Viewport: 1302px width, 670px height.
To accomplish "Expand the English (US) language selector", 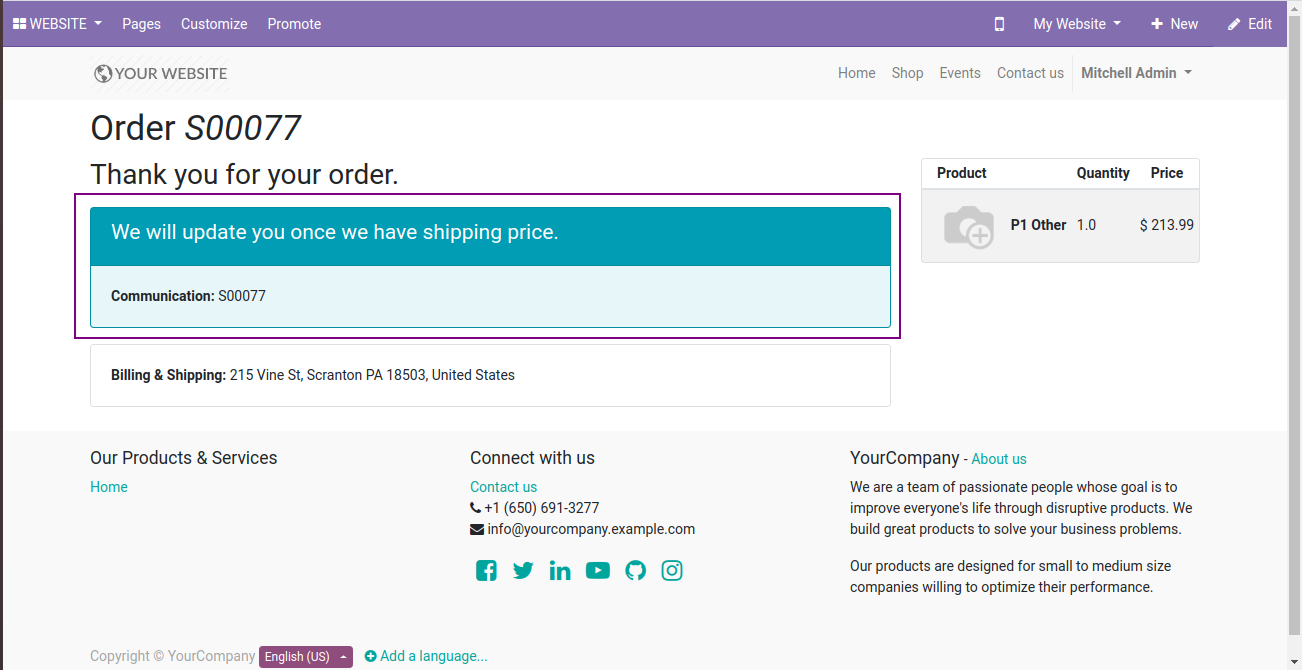I will (x=305, y=657).
